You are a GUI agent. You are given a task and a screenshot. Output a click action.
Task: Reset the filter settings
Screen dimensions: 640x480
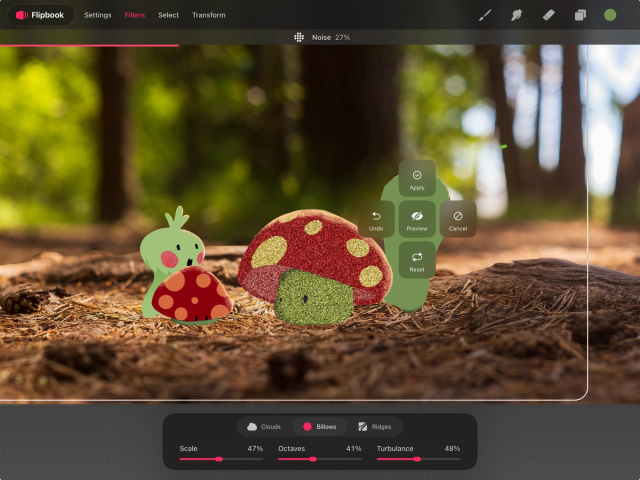click(417, 260)
